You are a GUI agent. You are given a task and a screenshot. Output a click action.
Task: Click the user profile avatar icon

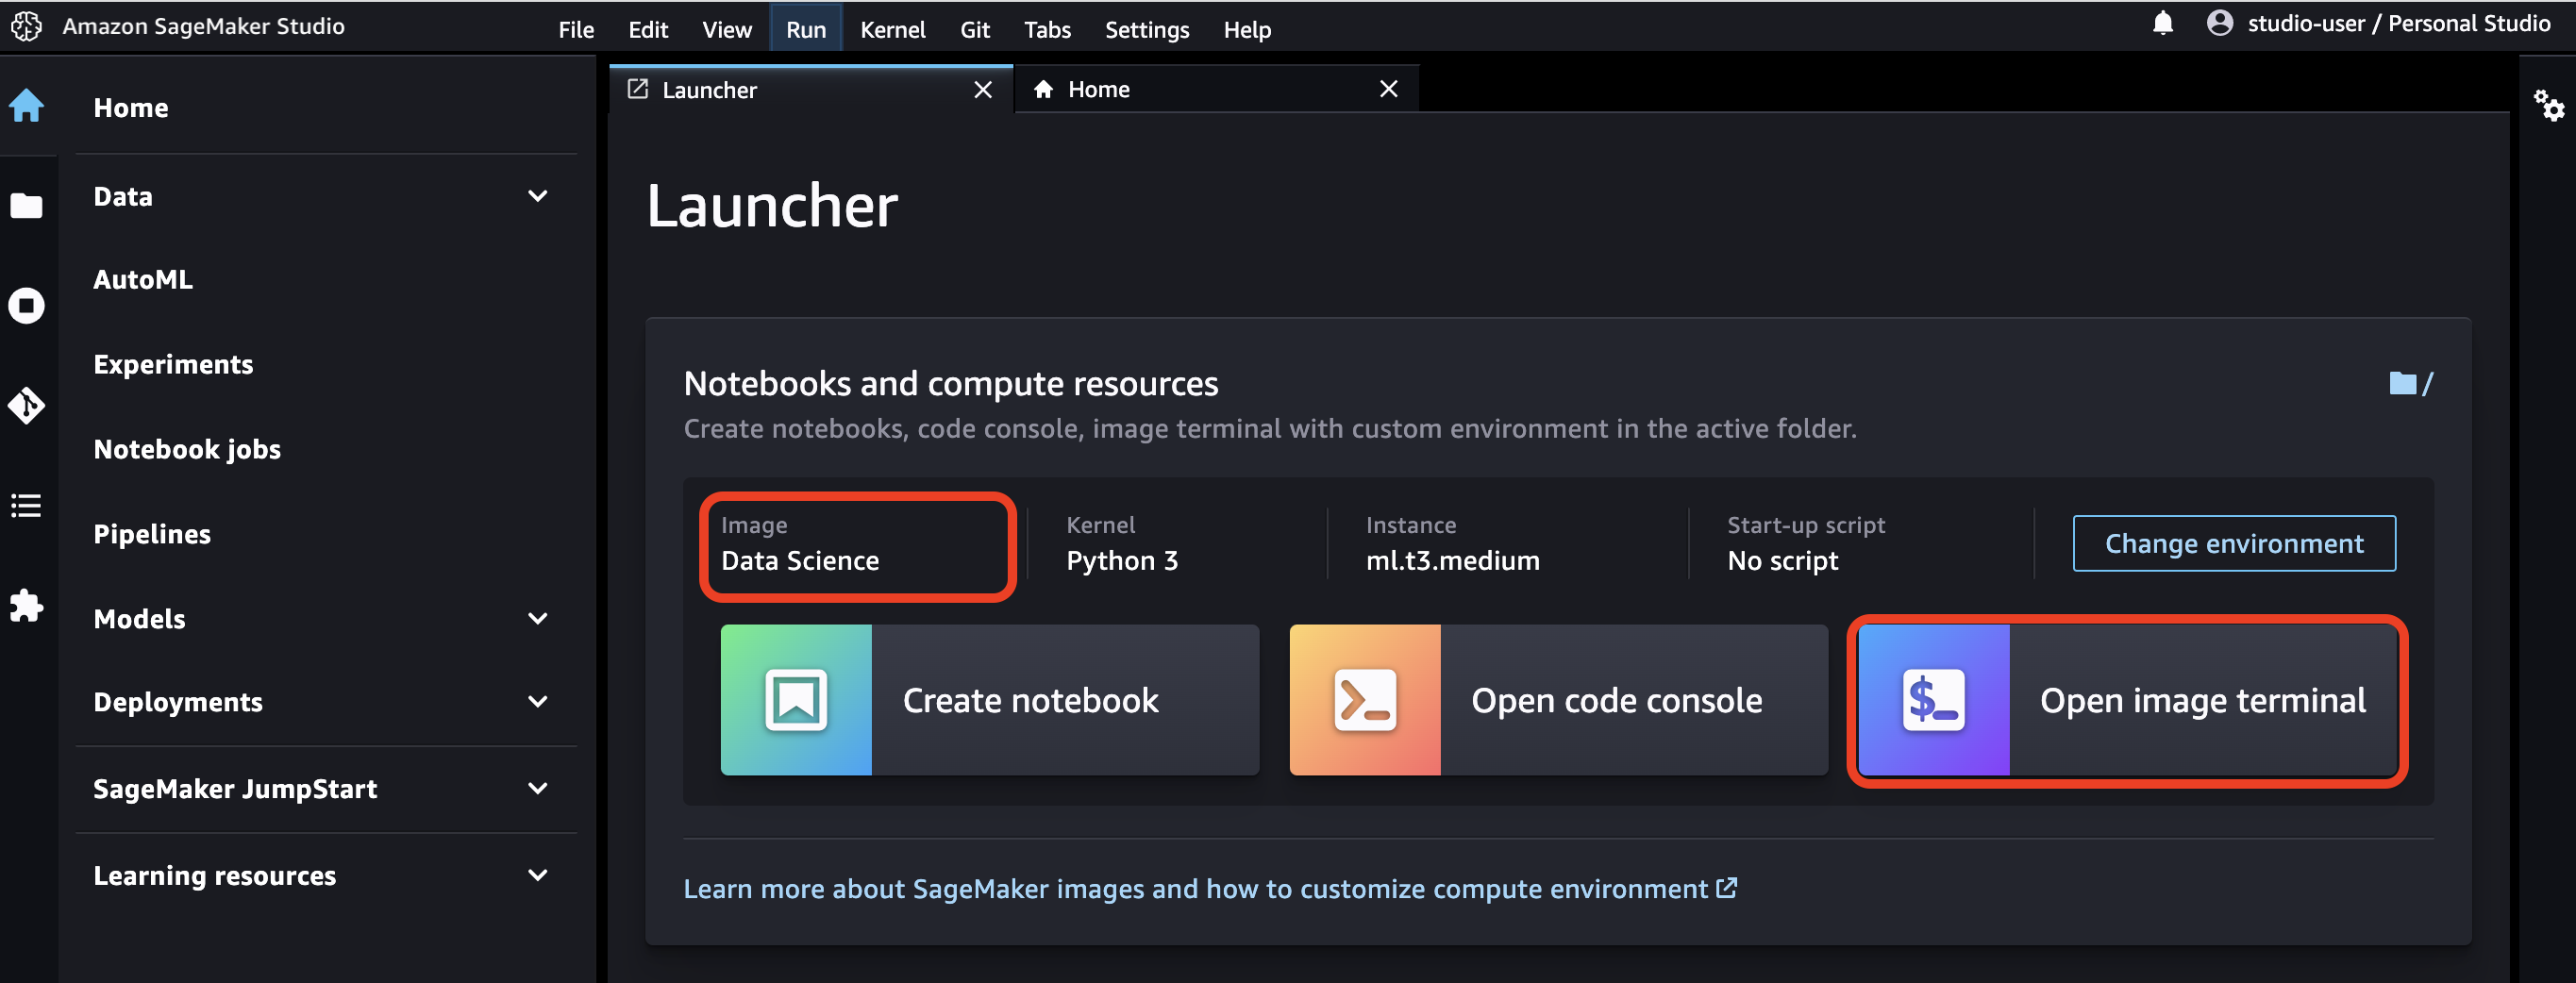[x=2219, y=23]
